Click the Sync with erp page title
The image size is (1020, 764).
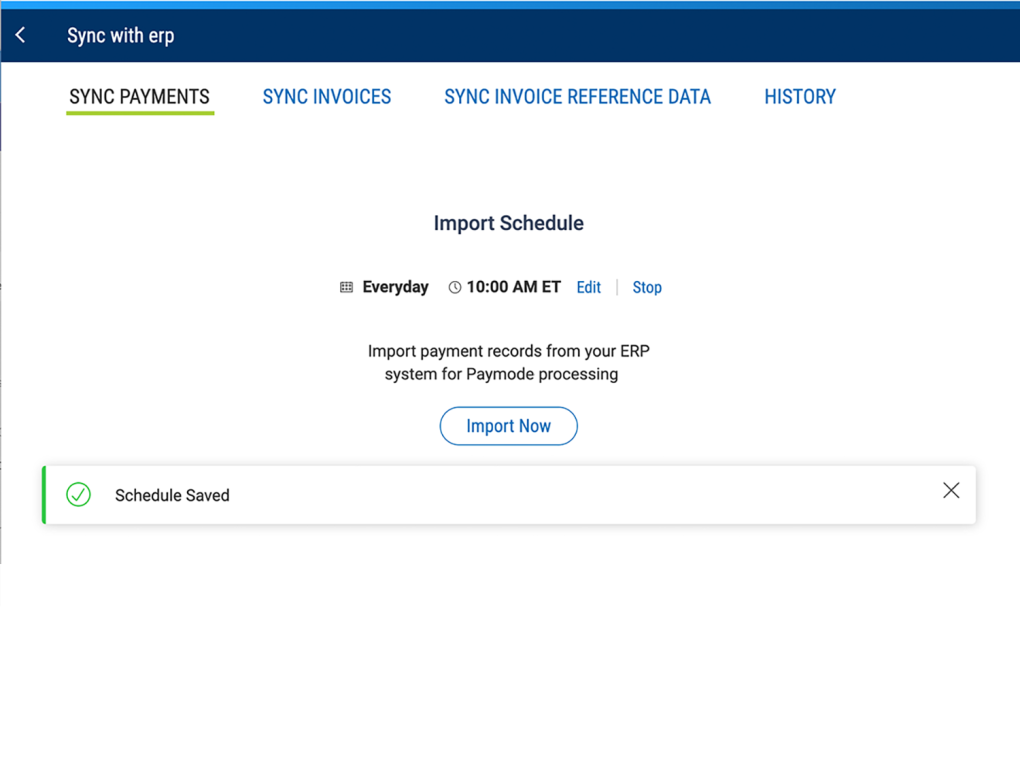coord(120,35)
